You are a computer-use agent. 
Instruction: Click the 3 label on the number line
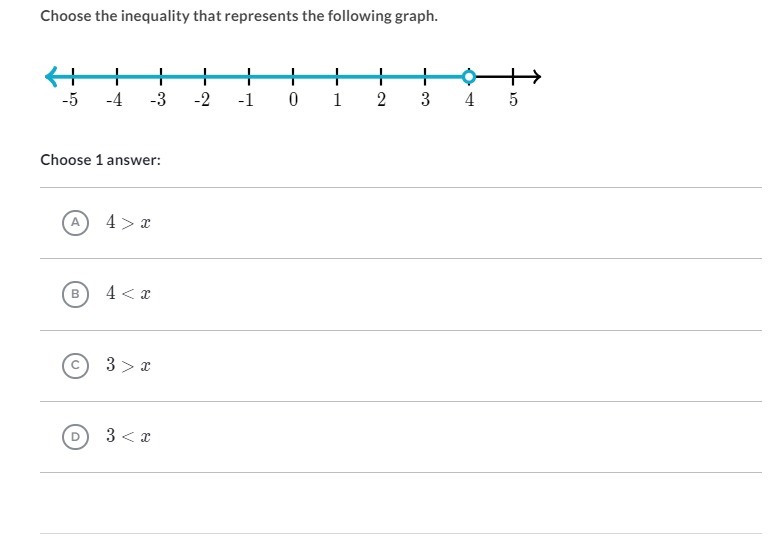[x=425, y=101]
